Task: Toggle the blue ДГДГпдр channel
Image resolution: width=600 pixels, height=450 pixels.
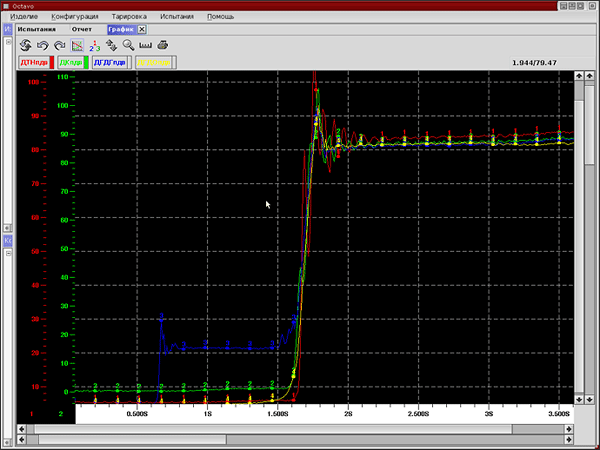Action: 110,62
